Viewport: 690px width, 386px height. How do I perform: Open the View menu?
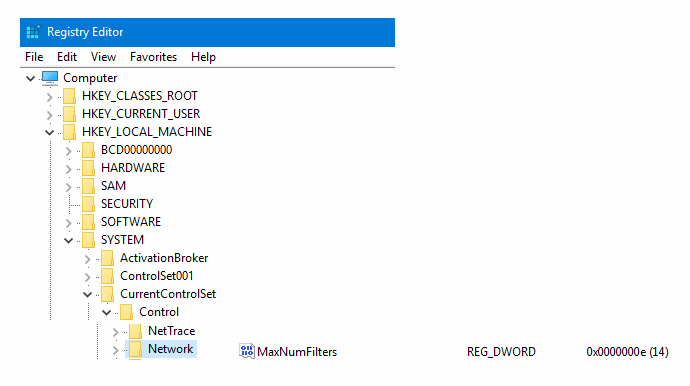pyautogui.click(x=103, y=57)
